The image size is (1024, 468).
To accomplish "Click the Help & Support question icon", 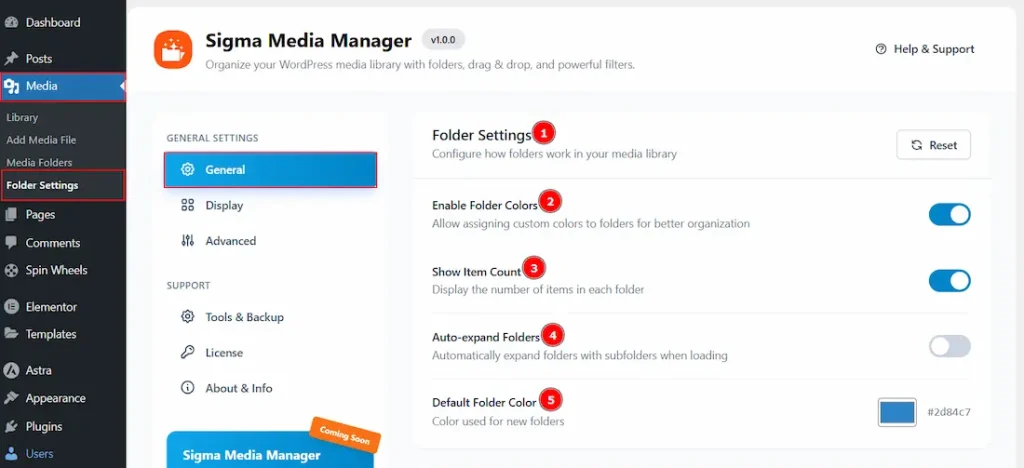I will (881, 49).
